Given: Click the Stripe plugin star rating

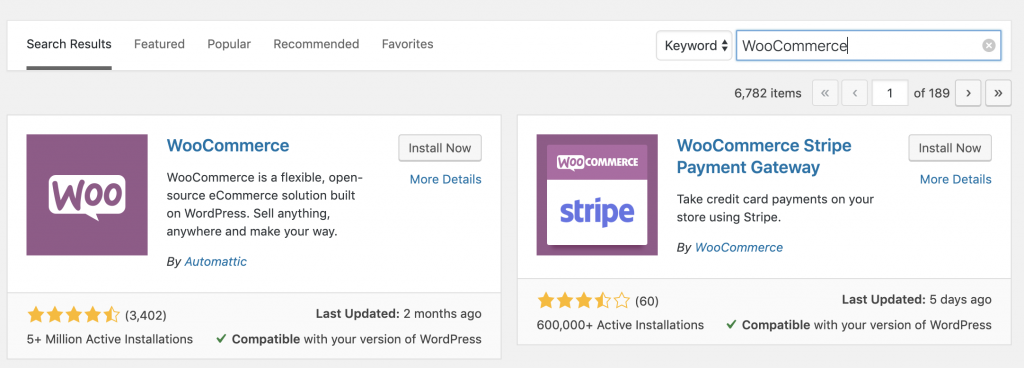Looking at the screenshot, I should point(583,301).
